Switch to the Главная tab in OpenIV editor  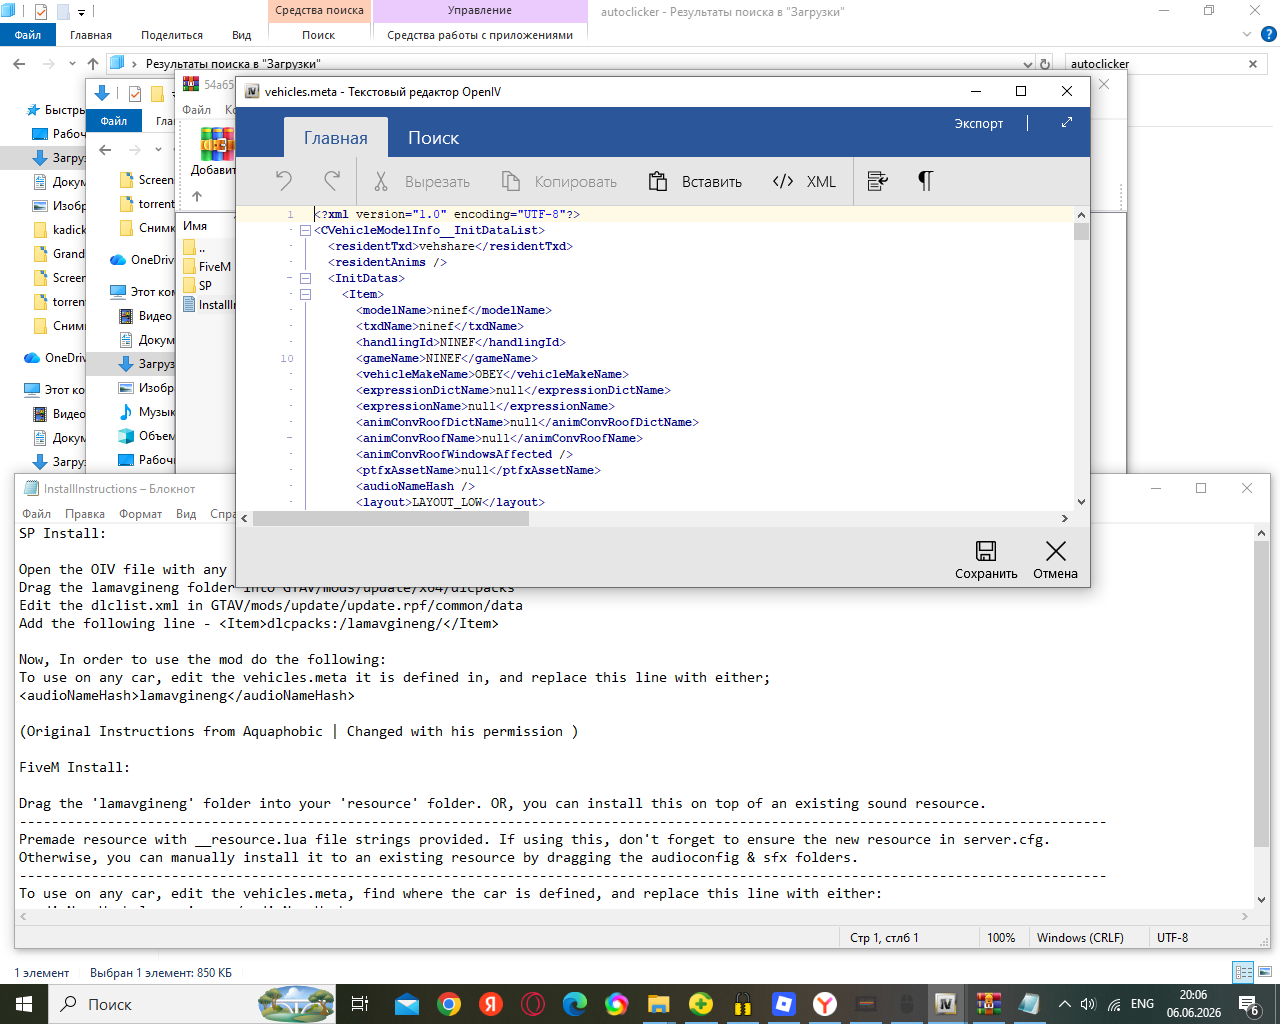point(336,138)
